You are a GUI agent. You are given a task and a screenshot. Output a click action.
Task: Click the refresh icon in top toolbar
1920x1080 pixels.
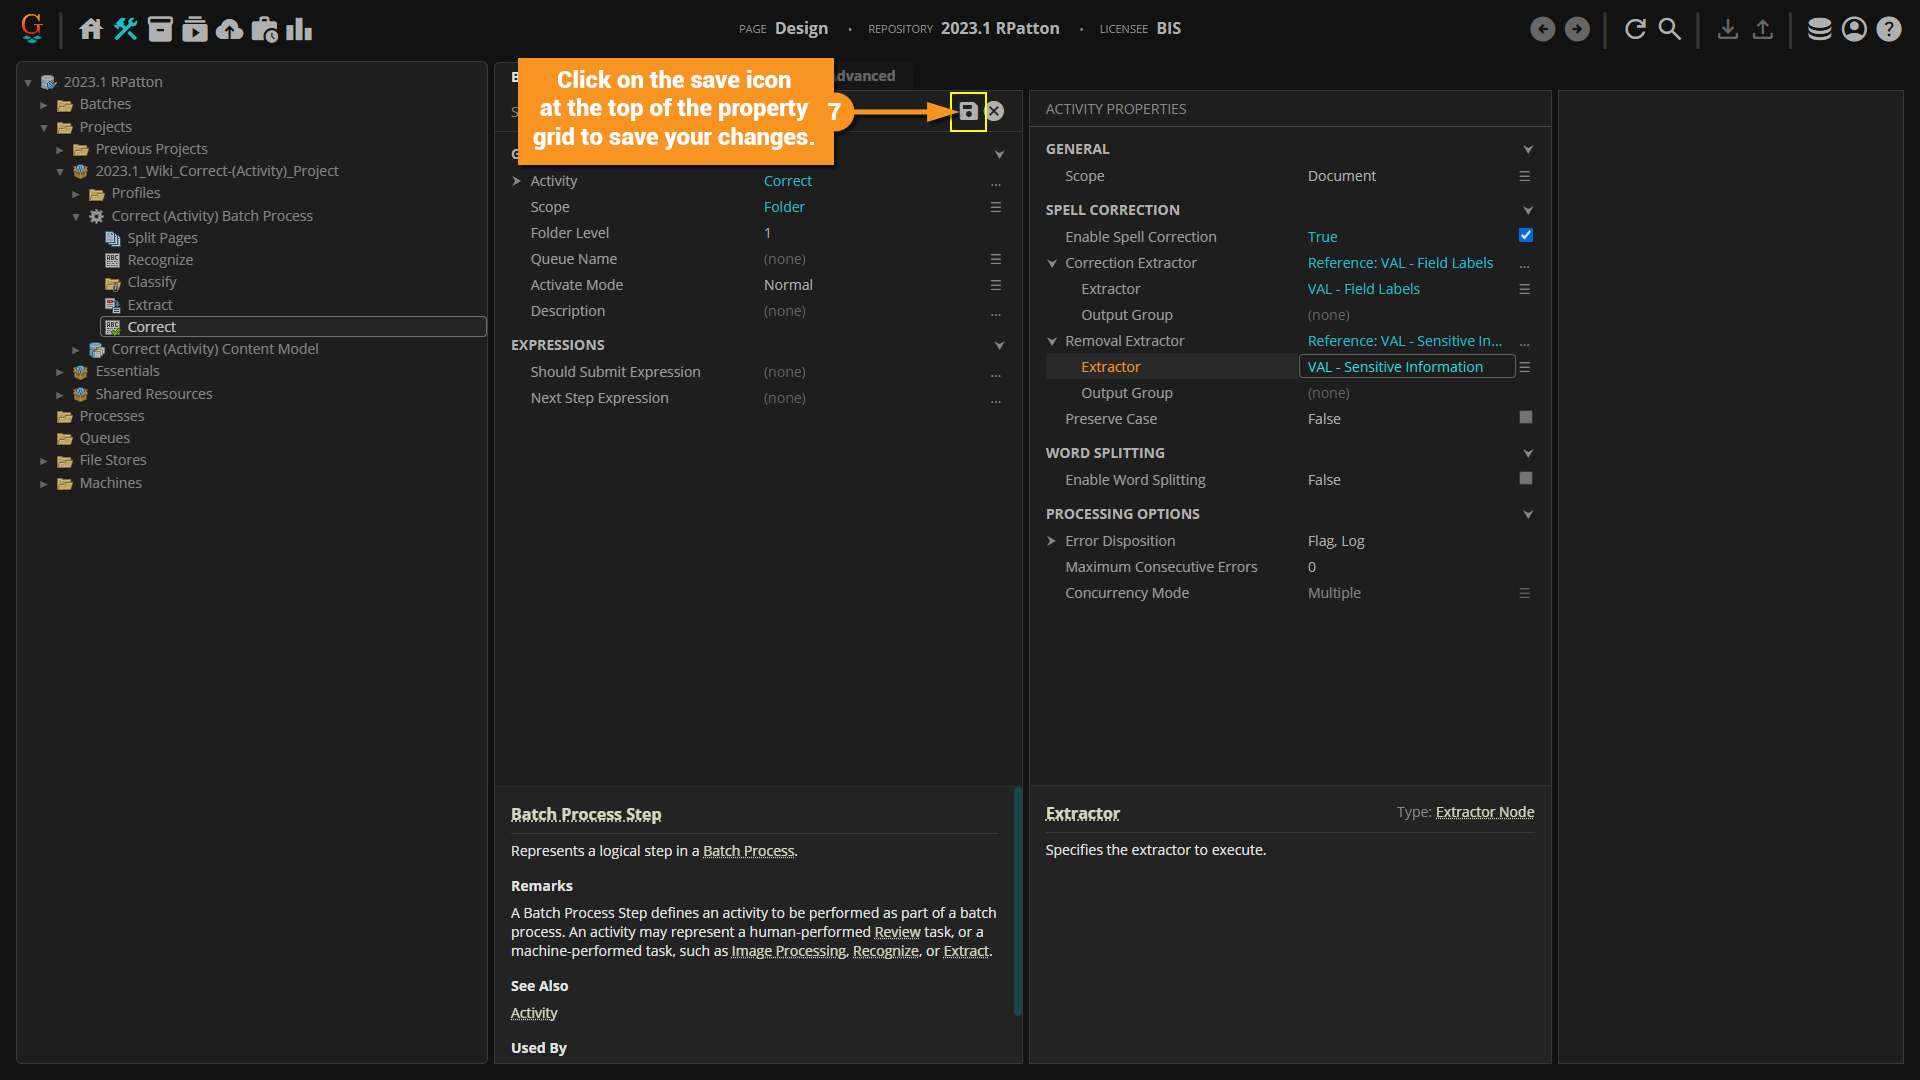[1635, 29]
